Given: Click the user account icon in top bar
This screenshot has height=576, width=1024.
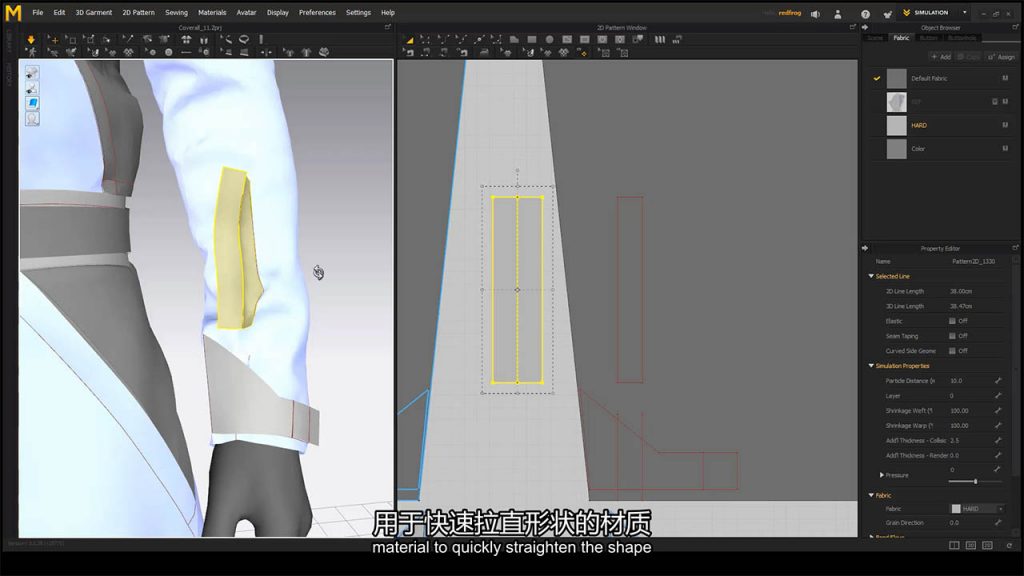Looking at the screenshot, I should 840,13.
